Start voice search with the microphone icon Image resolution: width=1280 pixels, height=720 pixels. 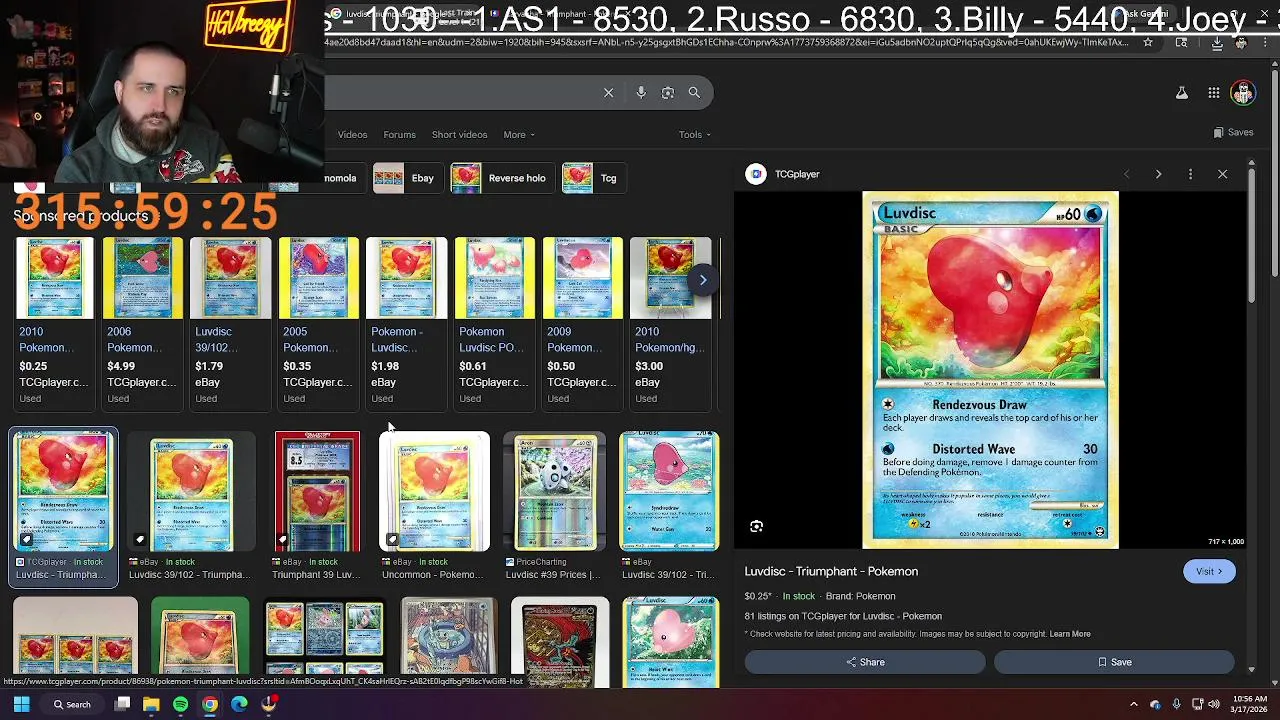click(x=641, y=92)
